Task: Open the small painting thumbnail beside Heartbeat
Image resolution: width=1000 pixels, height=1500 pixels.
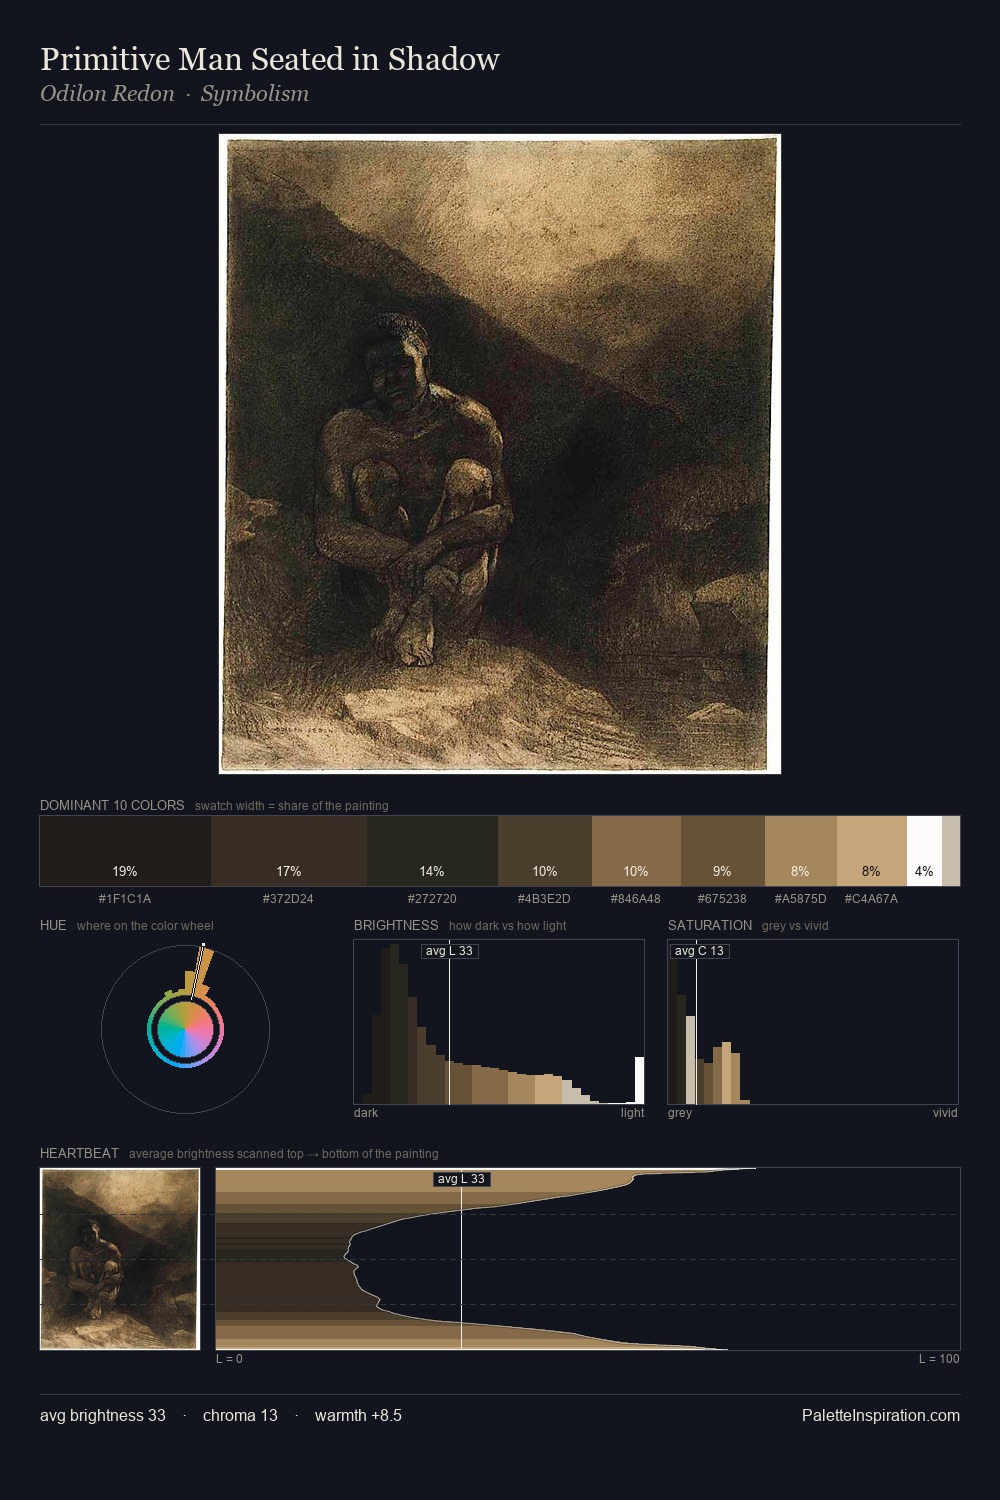Action: point(120,1259)
